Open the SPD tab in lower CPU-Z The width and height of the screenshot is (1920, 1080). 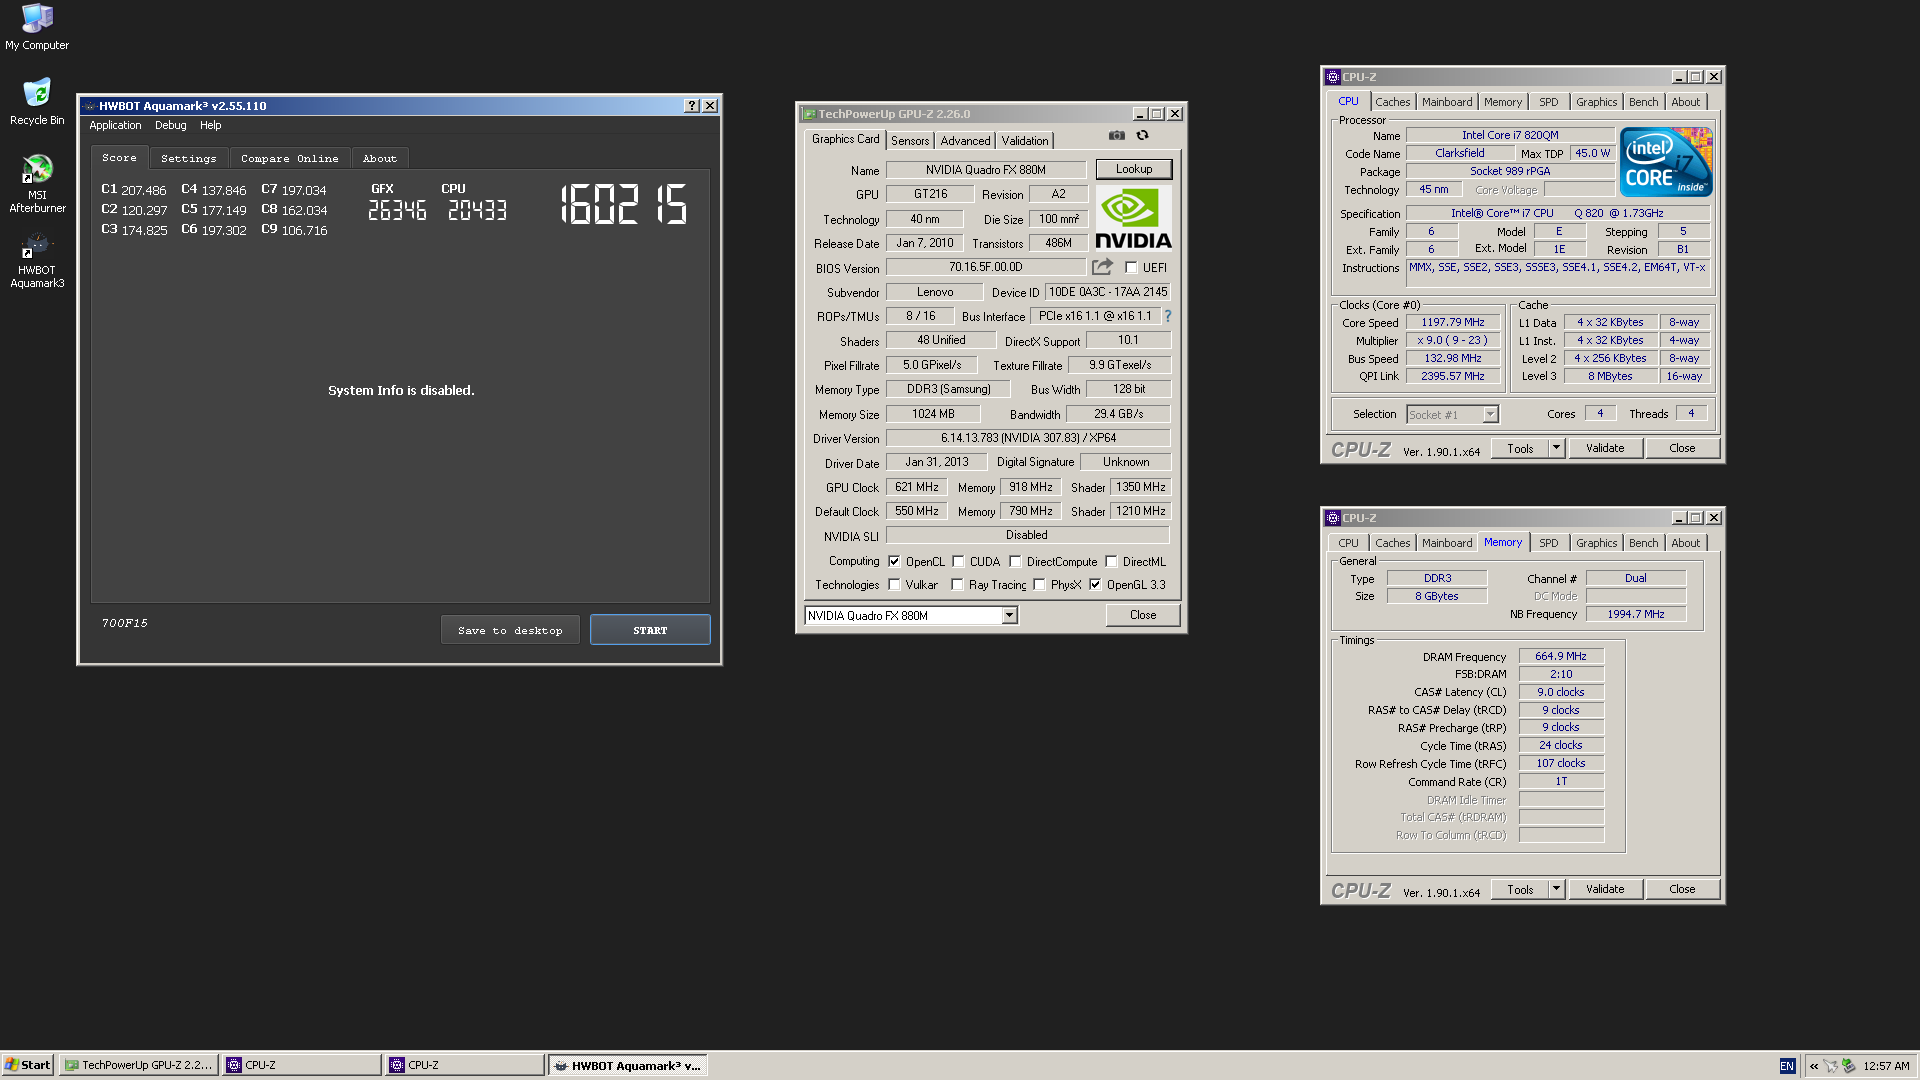[x=1548, y=543]
